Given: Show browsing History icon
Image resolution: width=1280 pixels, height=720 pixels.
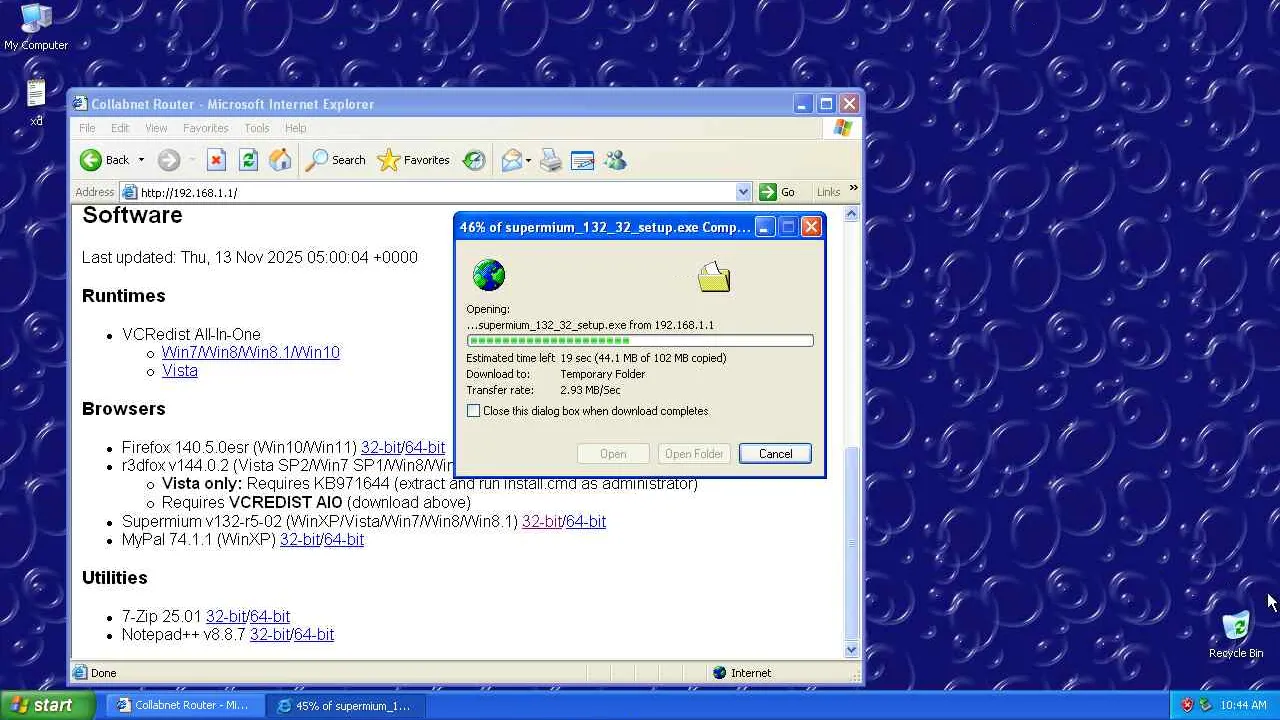Looking at the screenshot, I should click(x=474, y=160).
